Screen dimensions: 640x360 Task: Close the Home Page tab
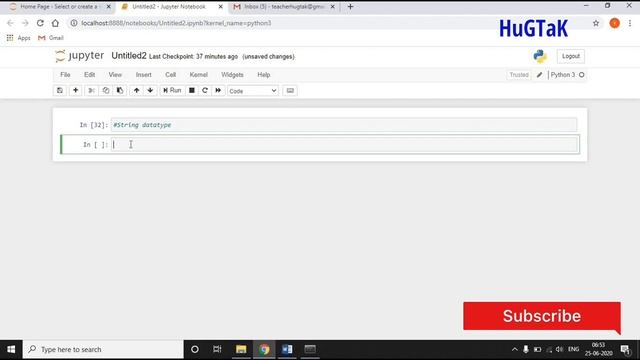109,7
